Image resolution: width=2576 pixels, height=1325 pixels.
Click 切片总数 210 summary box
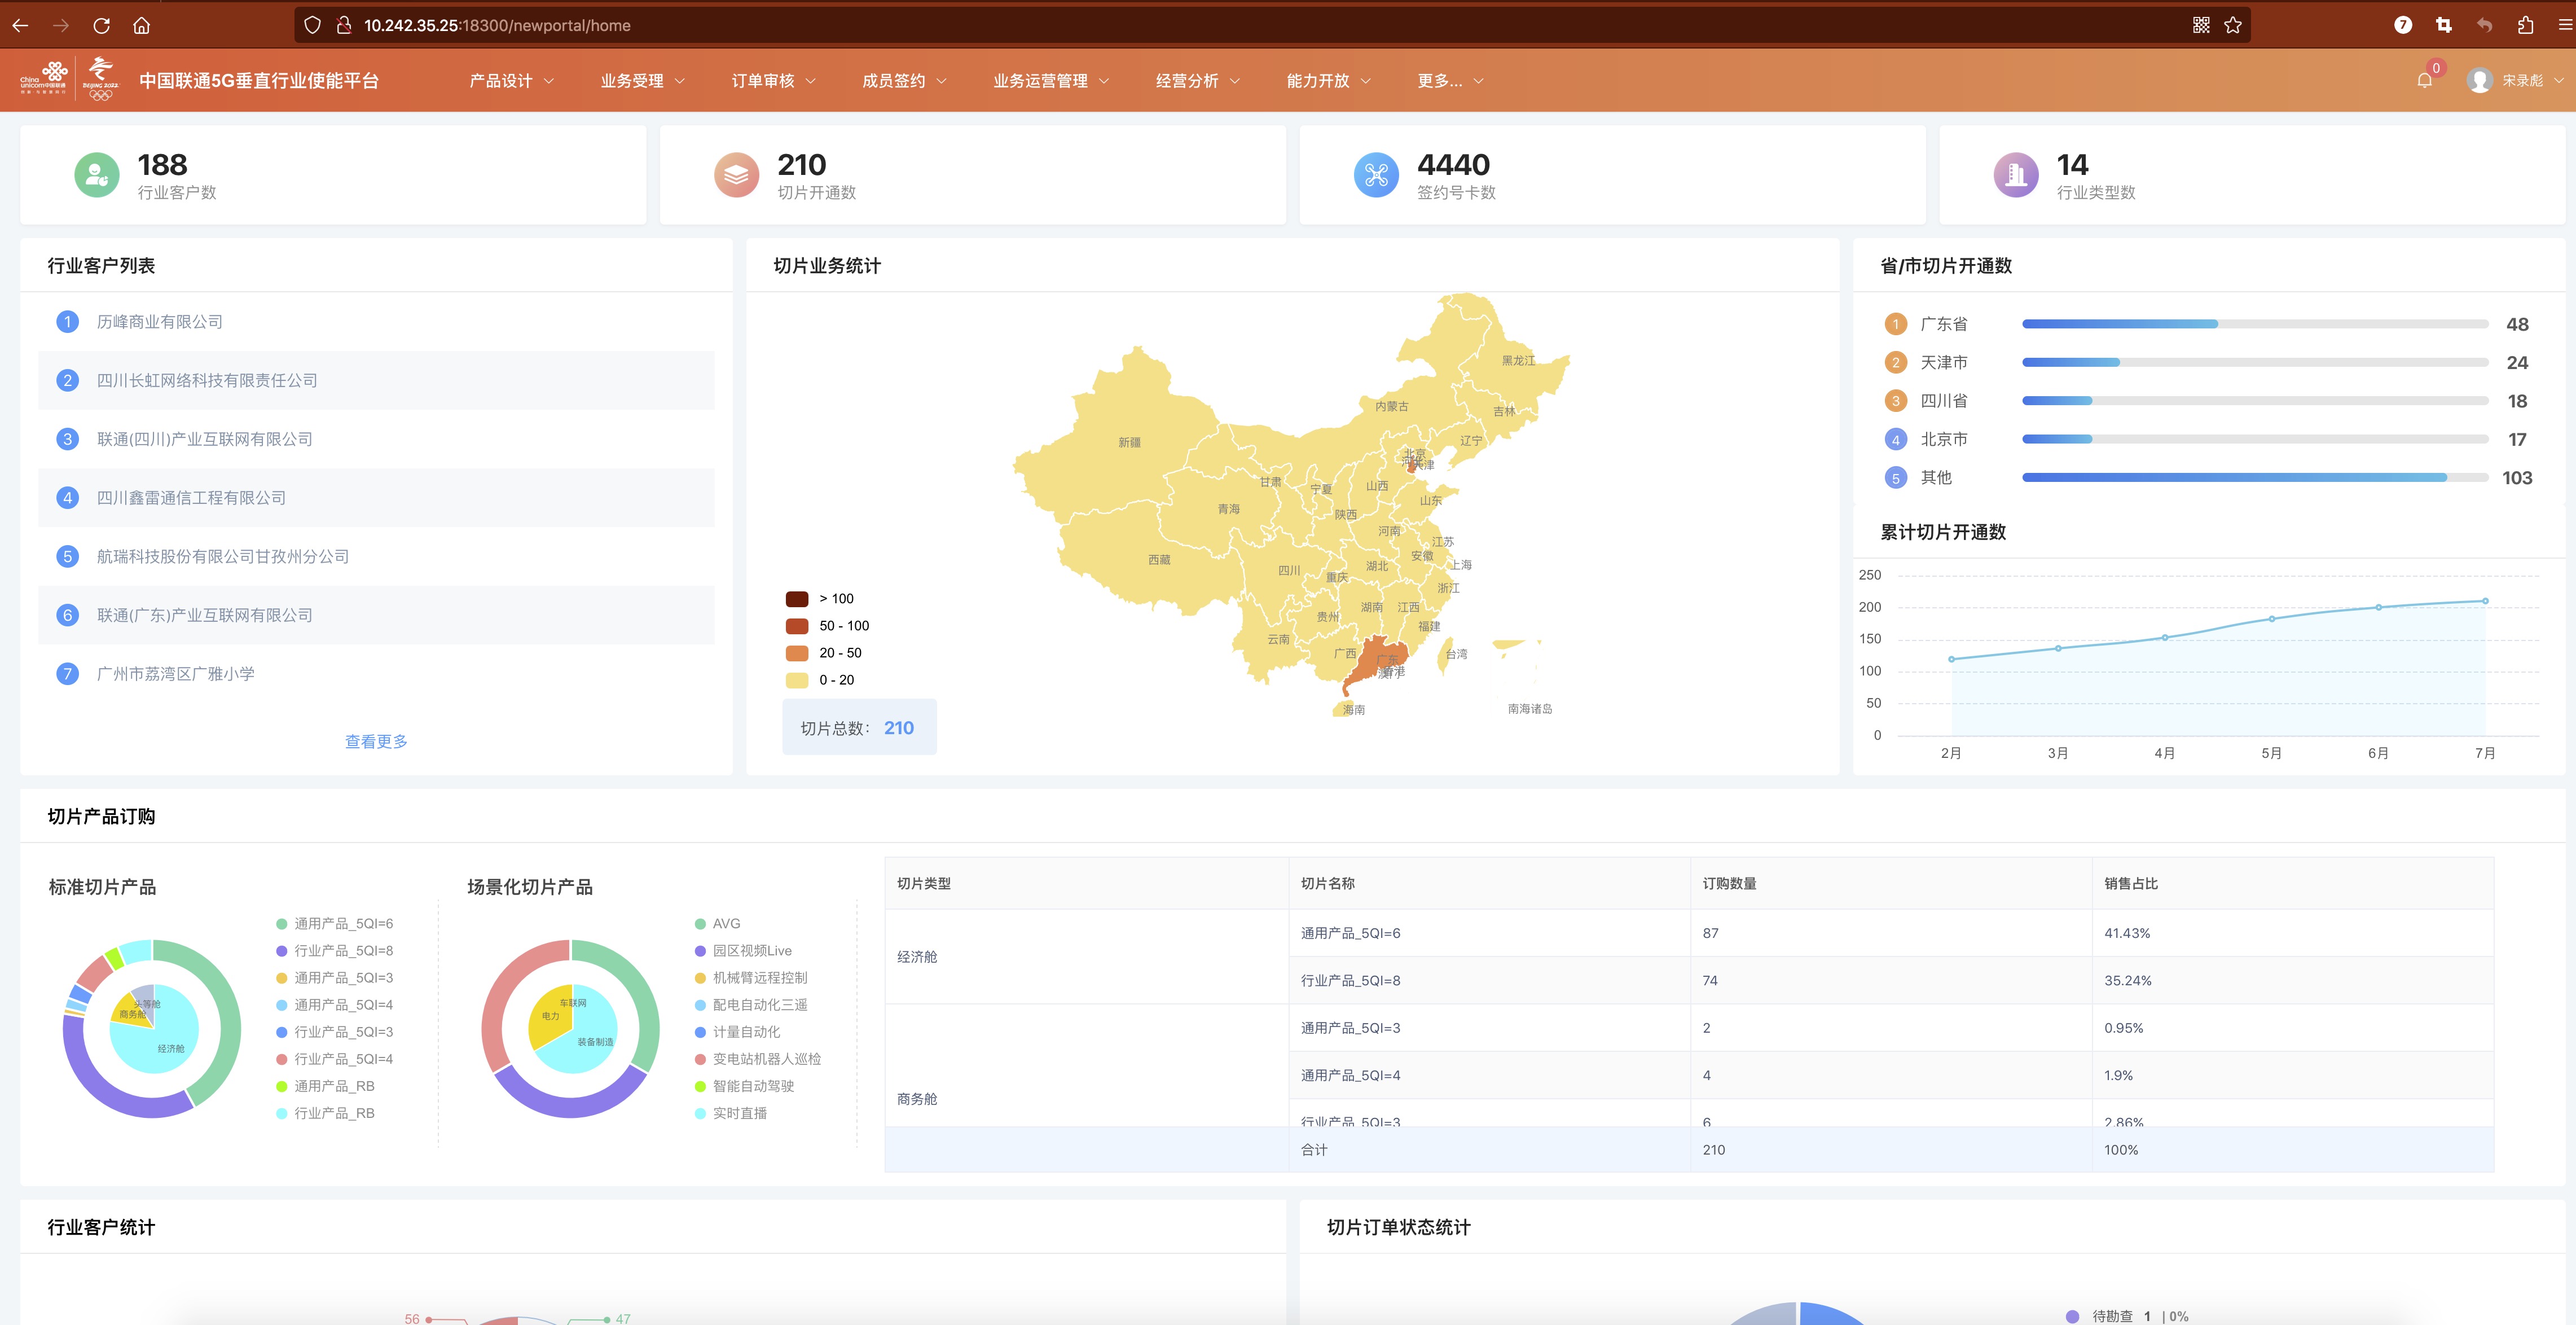coord(859,728)
